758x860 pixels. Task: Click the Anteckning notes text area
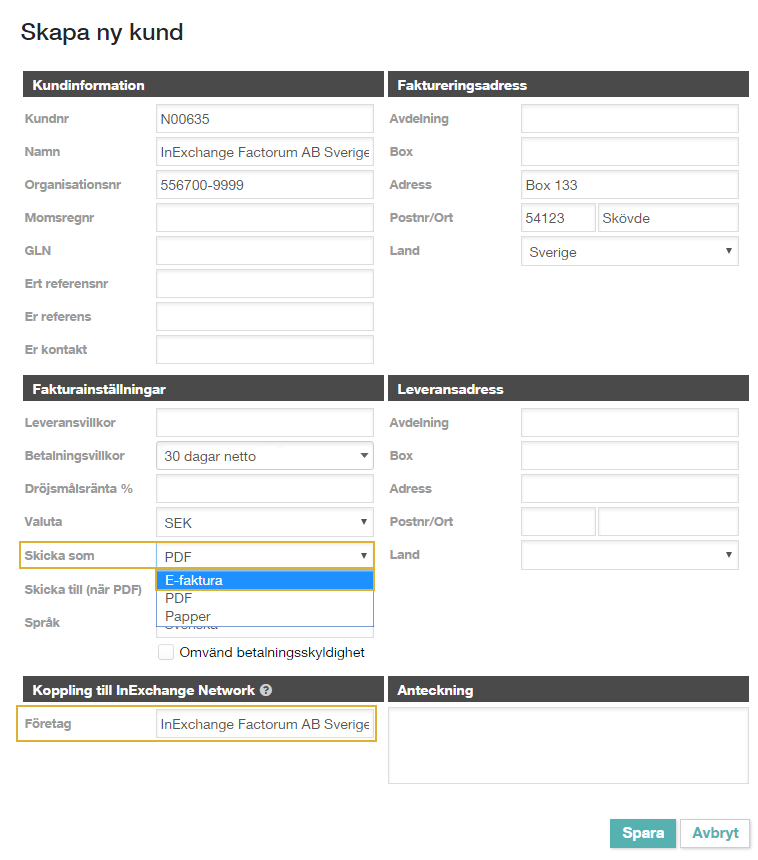pyautogui.click(x=567, y=745)
